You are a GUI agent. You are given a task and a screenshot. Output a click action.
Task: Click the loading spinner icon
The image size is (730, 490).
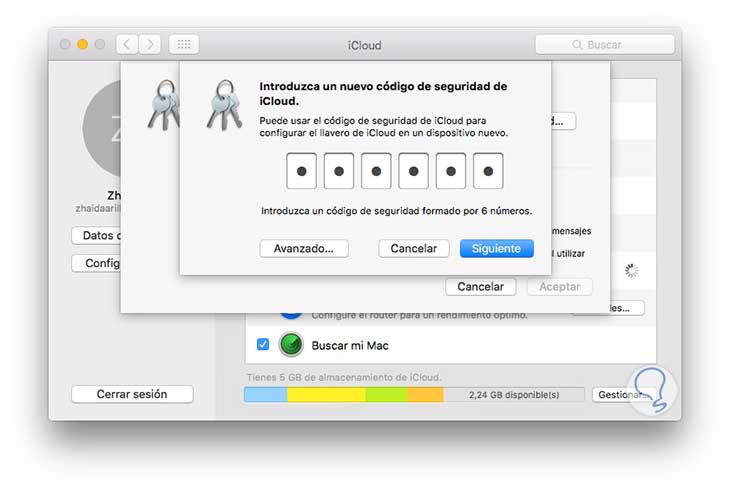[x=631, y=270]
